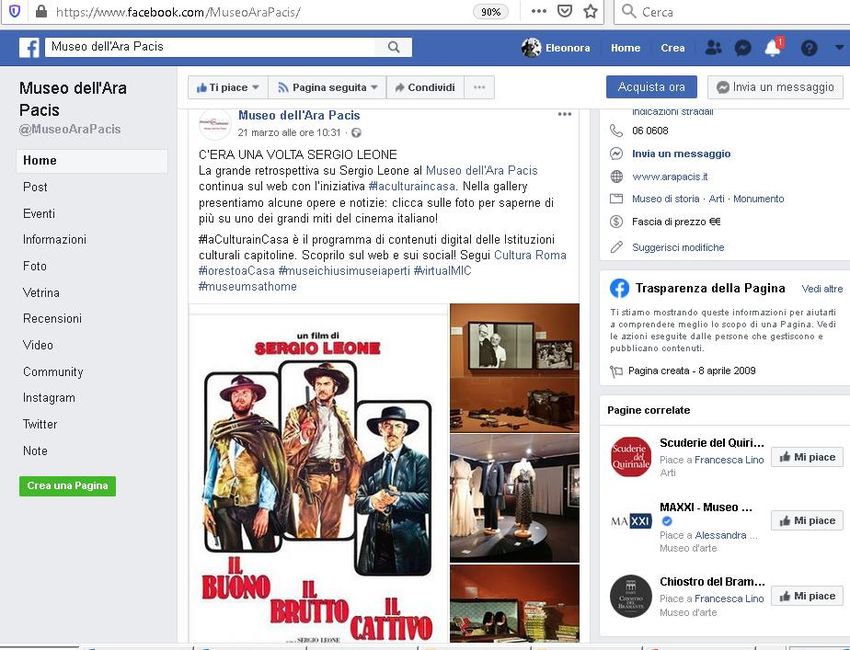Open the notifications bell
The height and width of the screenshot is (650, 850).
point(772,48)
